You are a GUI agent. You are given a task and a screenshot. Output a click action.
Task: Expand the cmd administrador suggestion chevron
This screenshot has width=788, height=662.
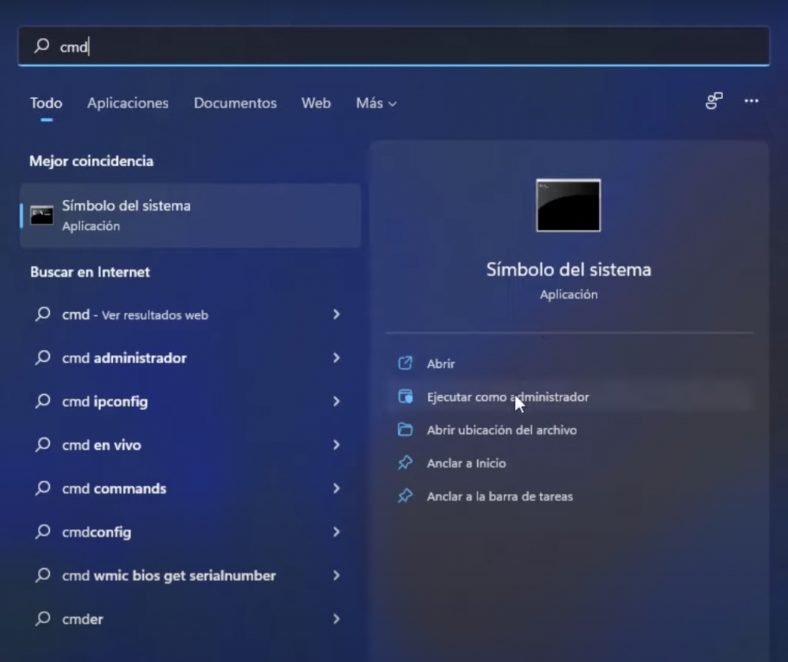pyautogui.click(x=336, y=358)
